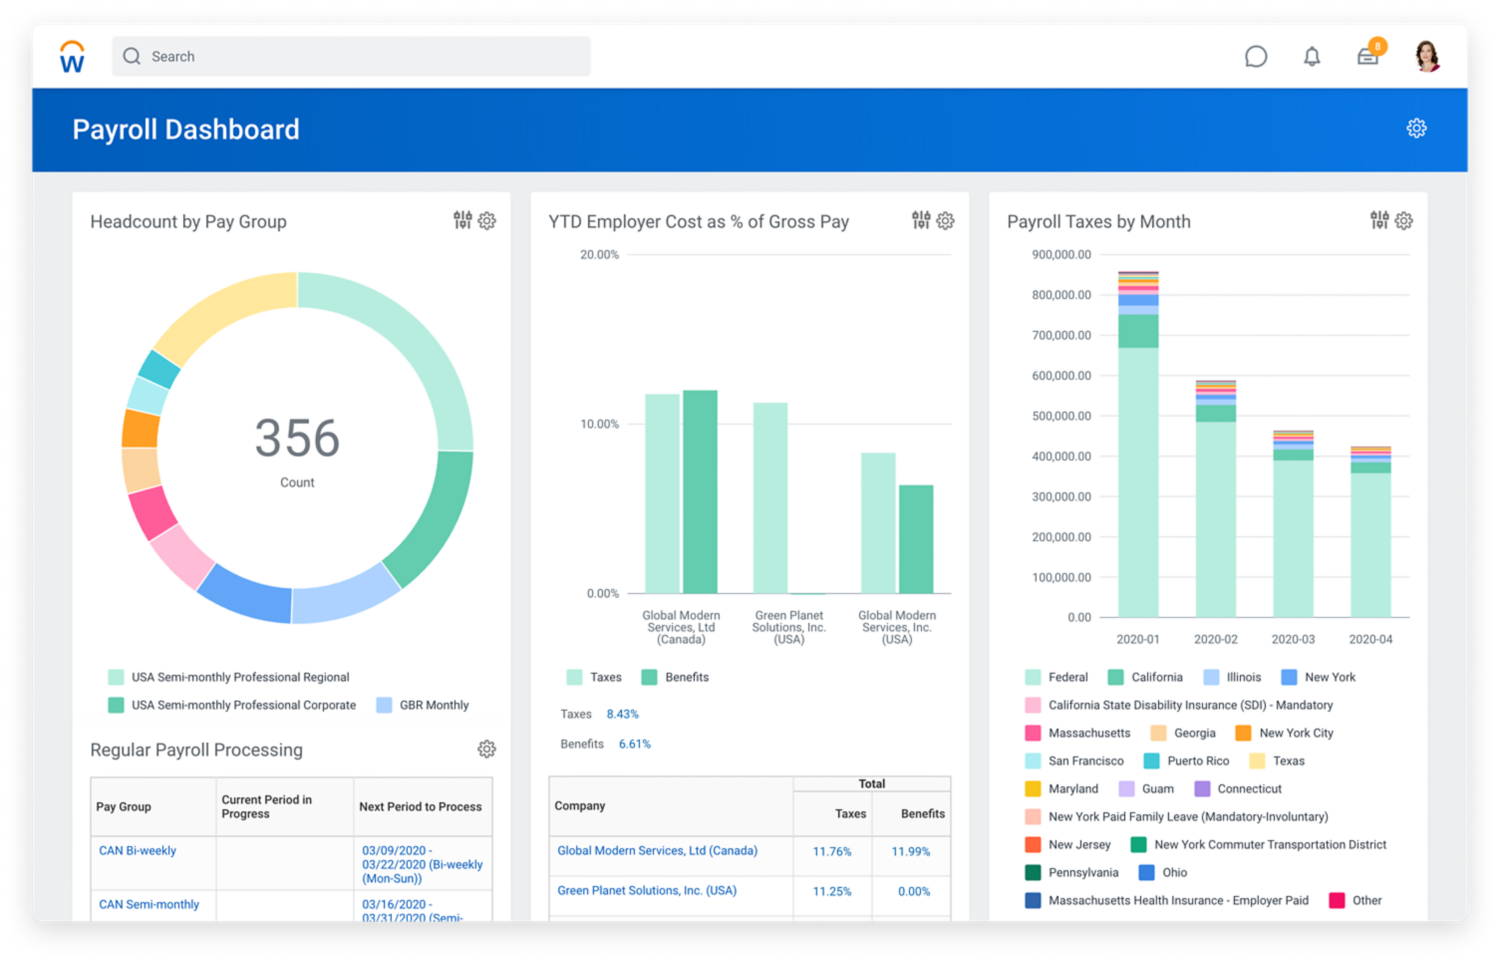Click the GBR Monthly legend color swatch
Viewport: 1500px width, 962px height.
(384, 705)
